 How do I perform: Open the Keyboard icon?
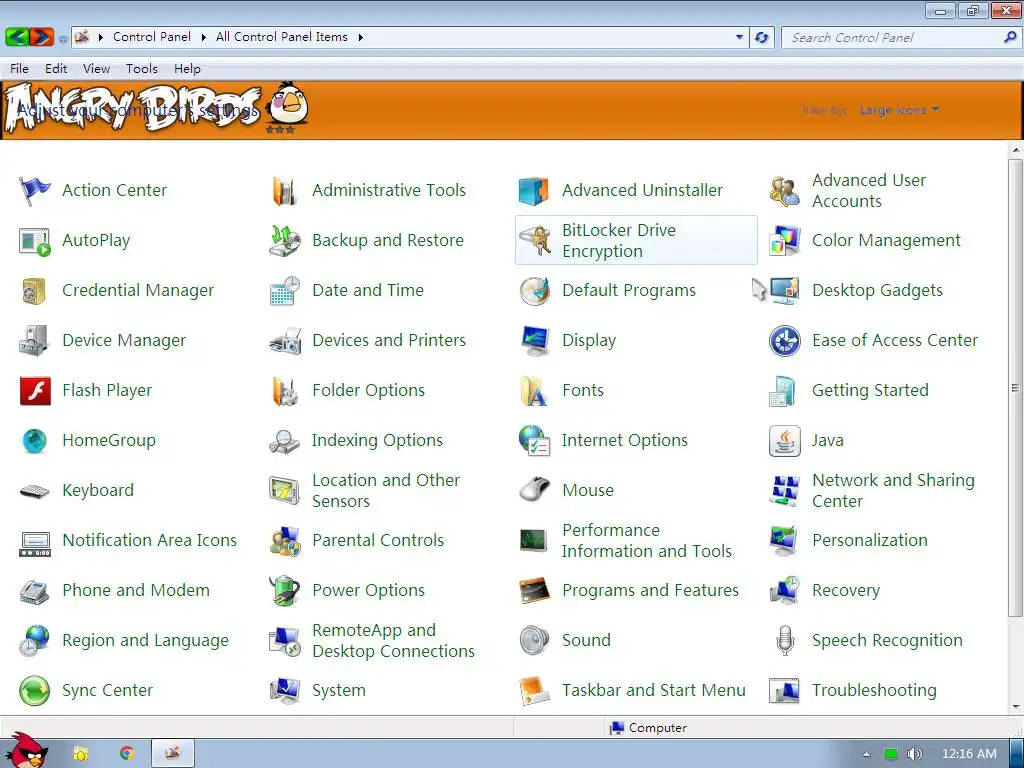[34, 490]
